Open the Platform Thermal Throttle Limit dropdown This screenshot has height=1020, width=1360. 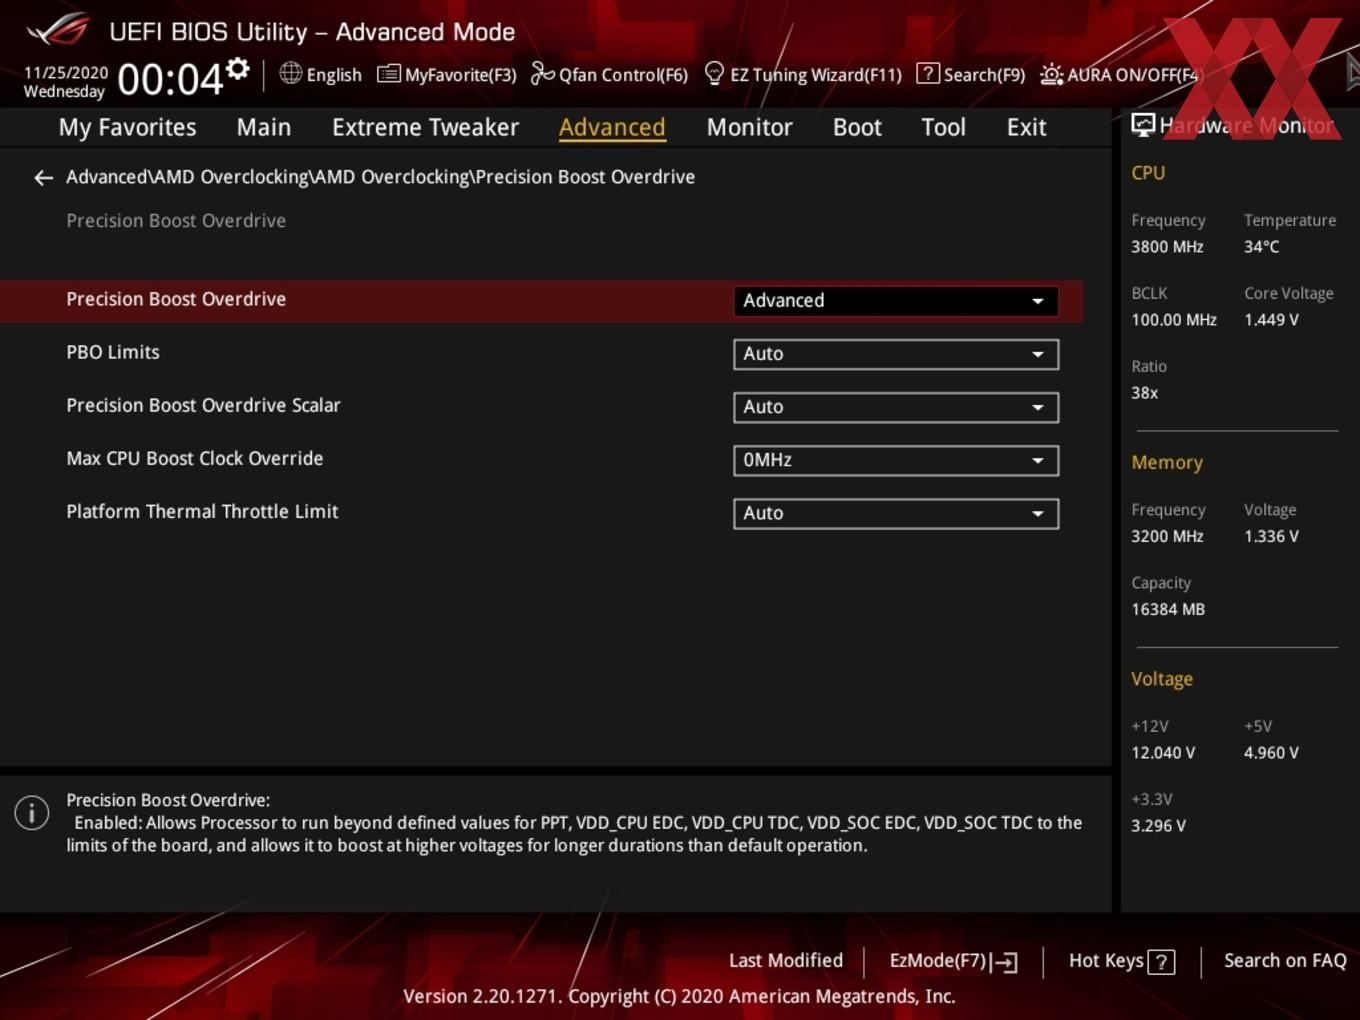coord(896,513)
